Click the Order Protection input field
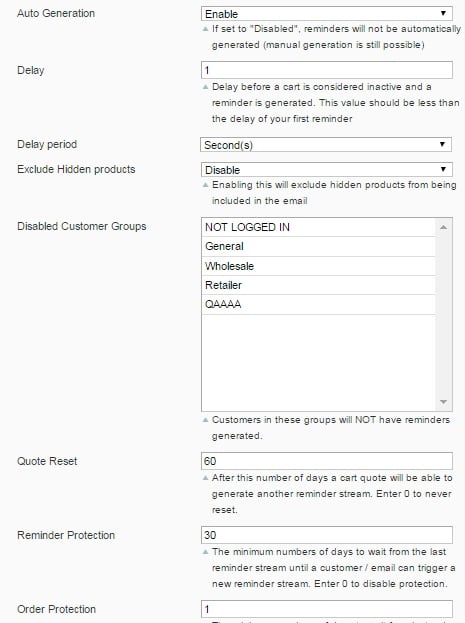The width and height of the screenshot is (465, 623). coord(327,609)
